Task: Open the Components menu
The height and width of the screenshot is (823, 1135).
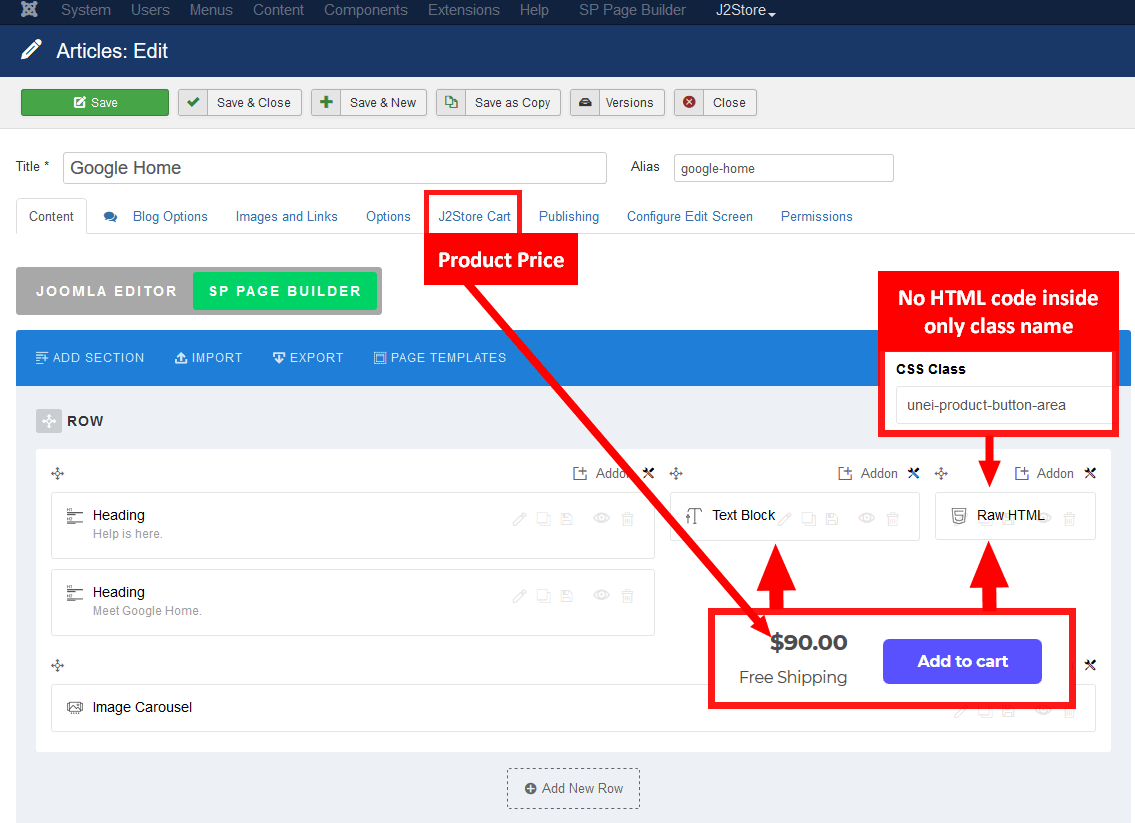Action: (x=365, y=10)
